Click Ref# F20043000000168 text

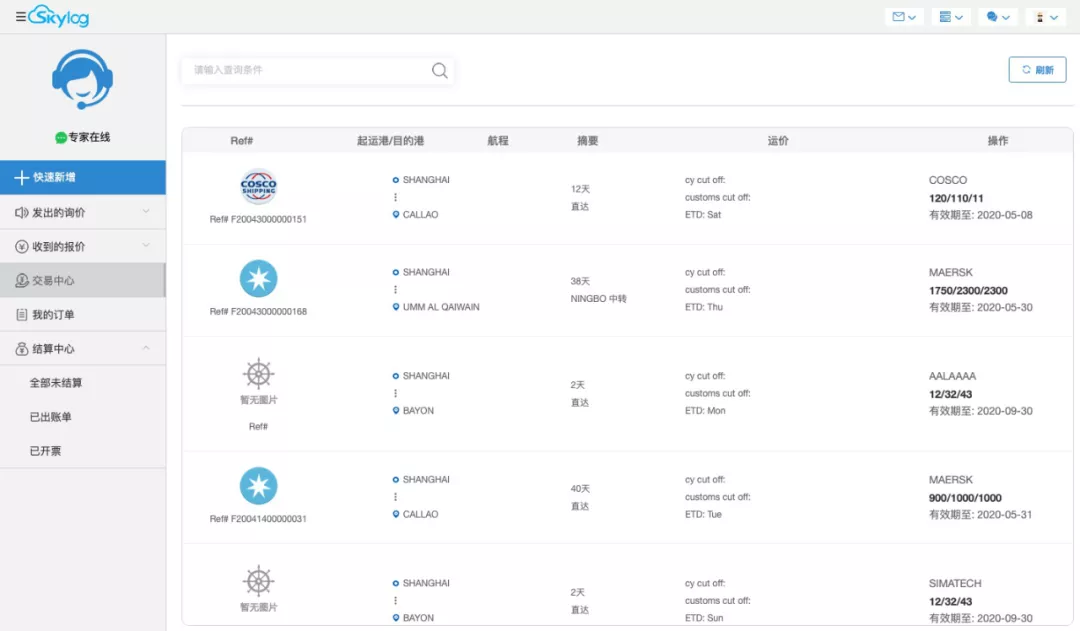258,311
